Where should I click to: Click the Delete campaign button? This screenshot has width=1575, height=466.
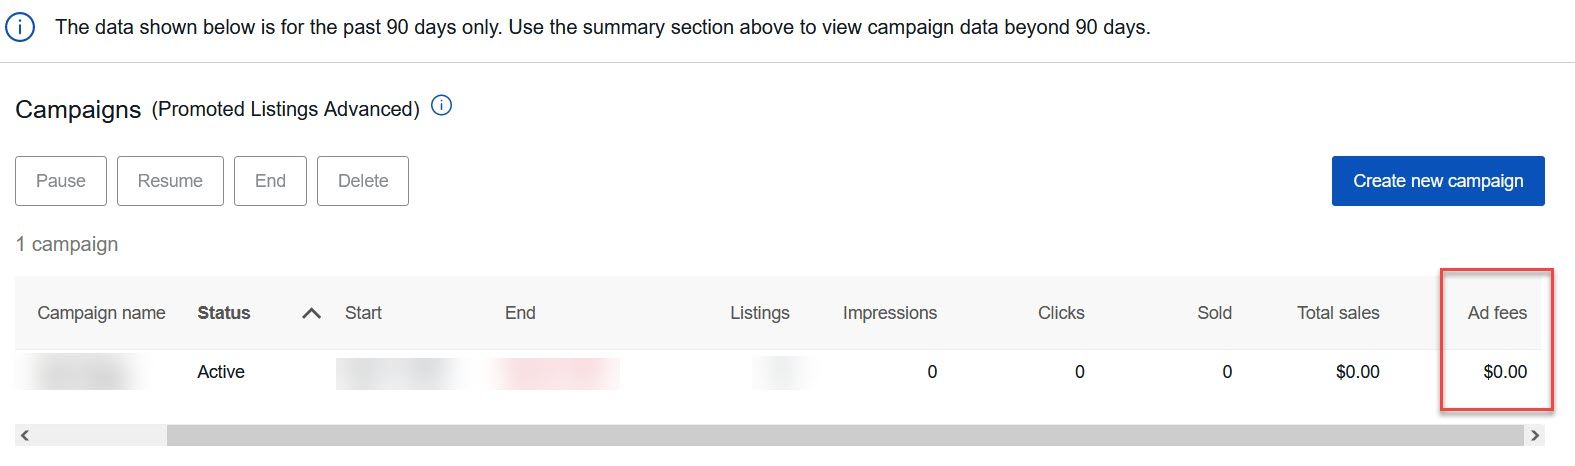362,181
